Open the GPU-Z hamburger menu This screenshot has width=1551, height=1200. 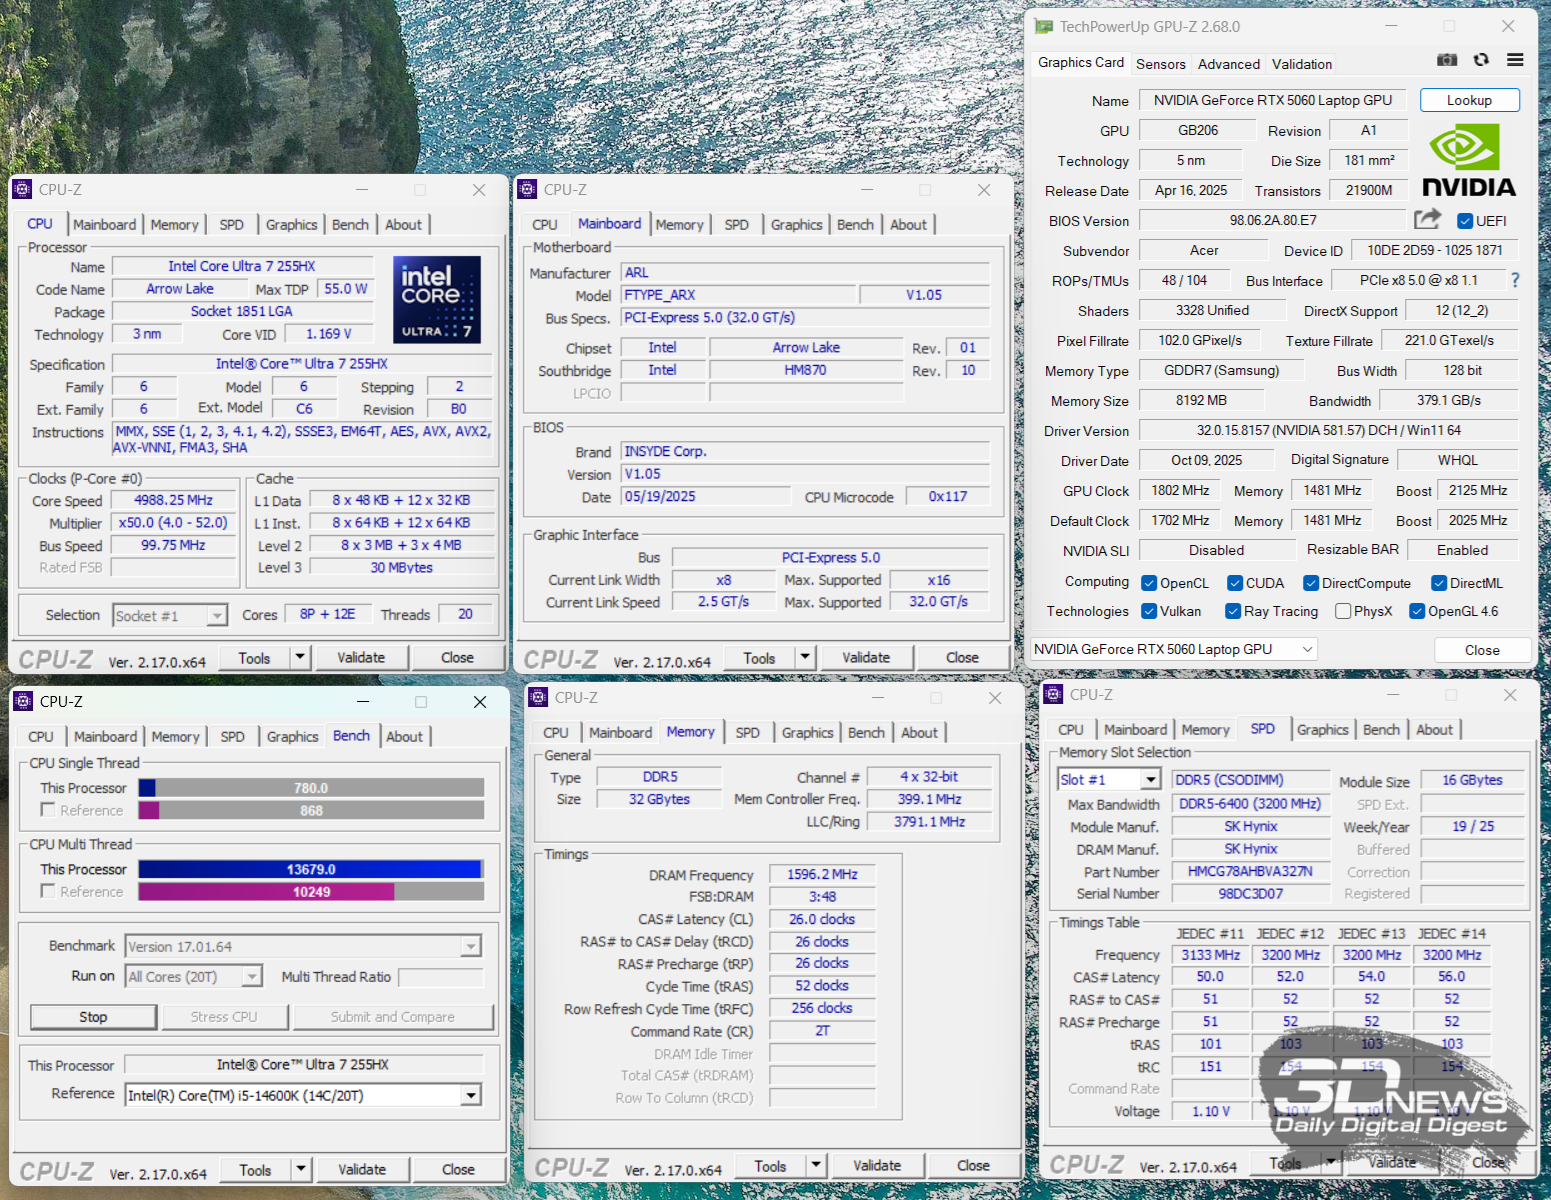[1515, 60]
